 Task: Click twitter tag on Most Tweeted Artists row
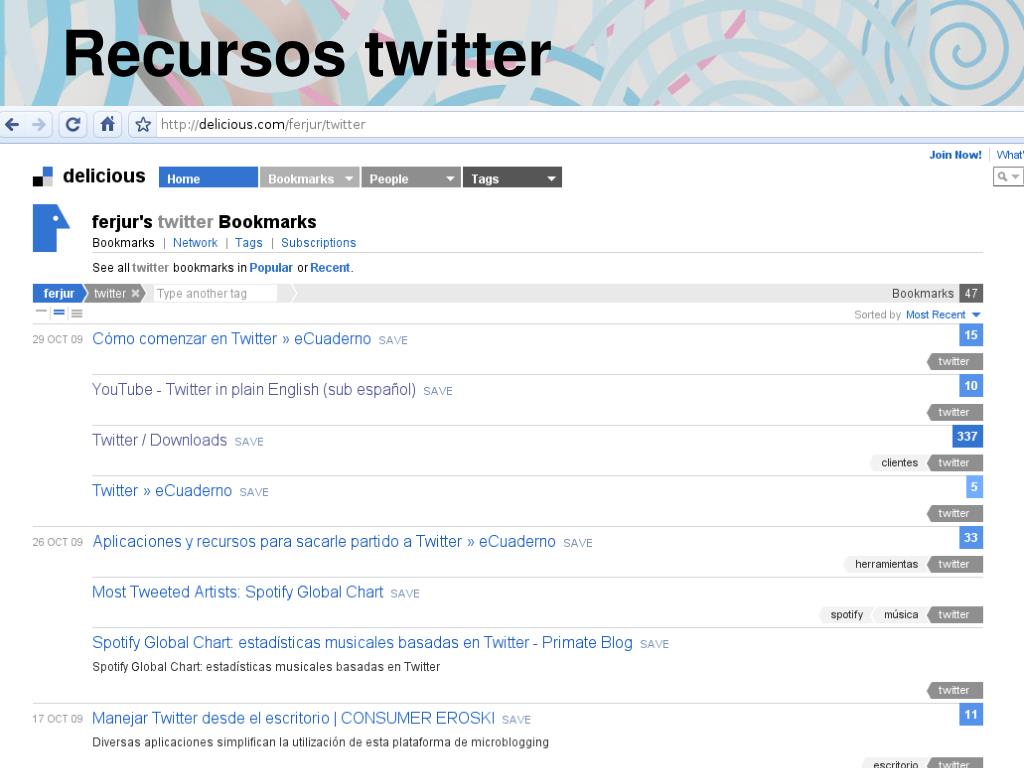pyautogui.click(x=955, y=615)
